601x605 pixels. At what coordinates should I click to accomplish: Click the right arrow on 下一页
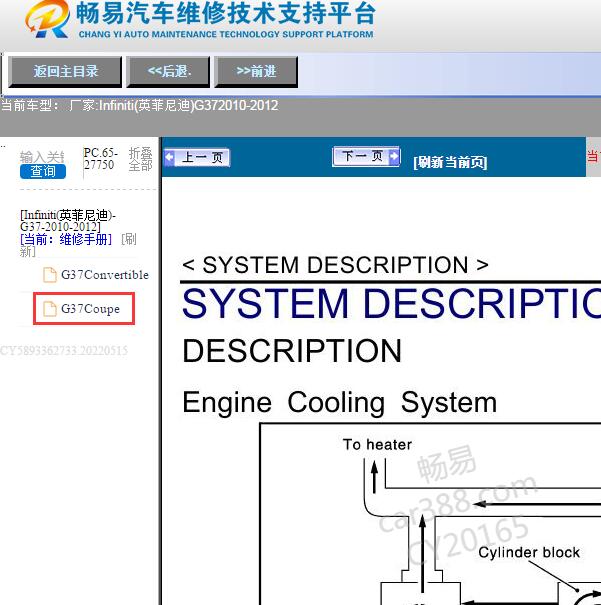[394, 156]
